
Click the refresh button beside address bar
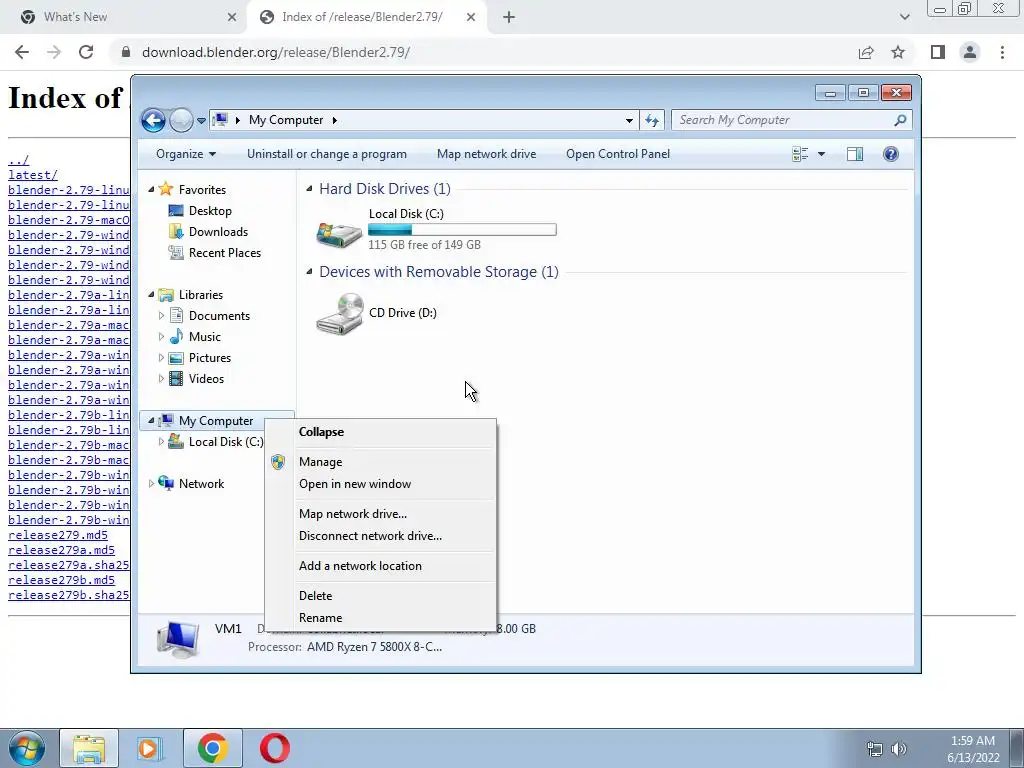(x=652, y=120)
